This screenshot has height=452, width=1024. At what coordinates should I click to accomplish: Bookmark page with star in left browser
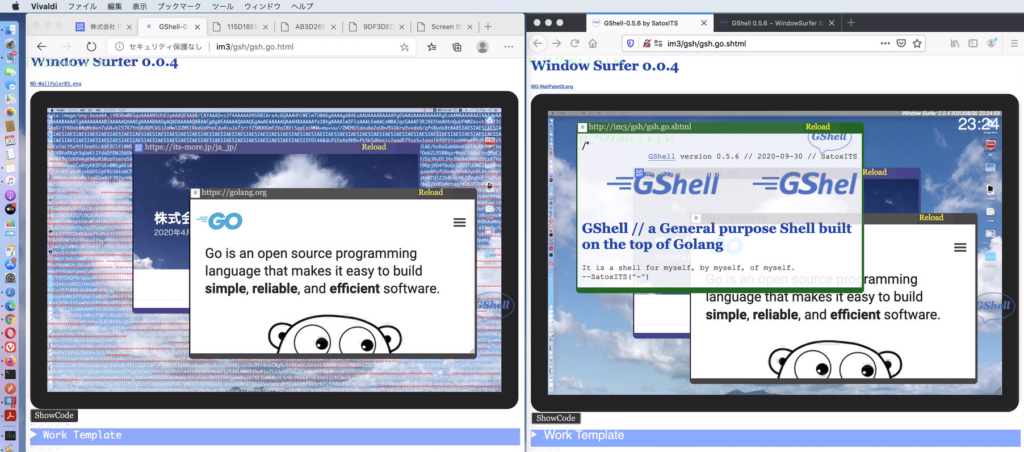coord(404,46)
